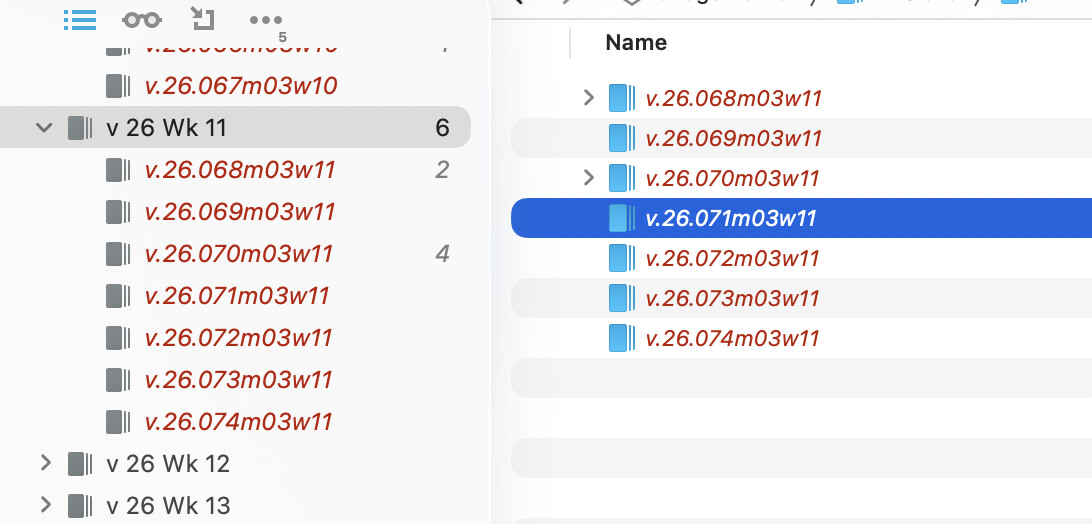Expand the v 26 Wk 13 group
Viewport: 1092px width, 524px height.
click(x=44, y=505)
